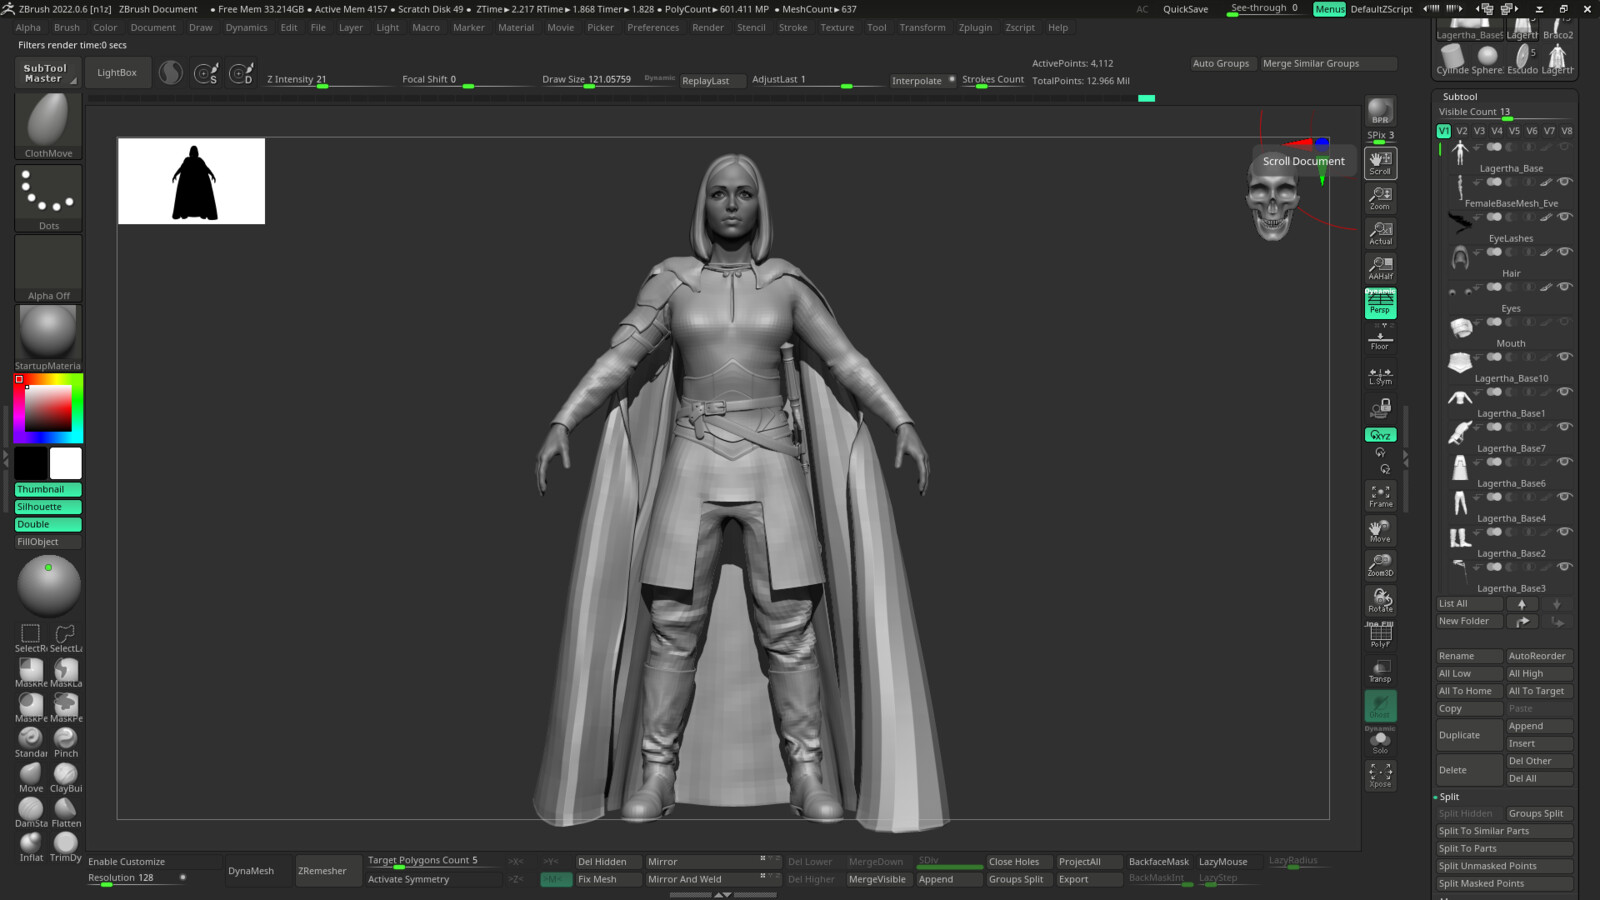
Task: Open the Document menu
Action: (153, 28)
